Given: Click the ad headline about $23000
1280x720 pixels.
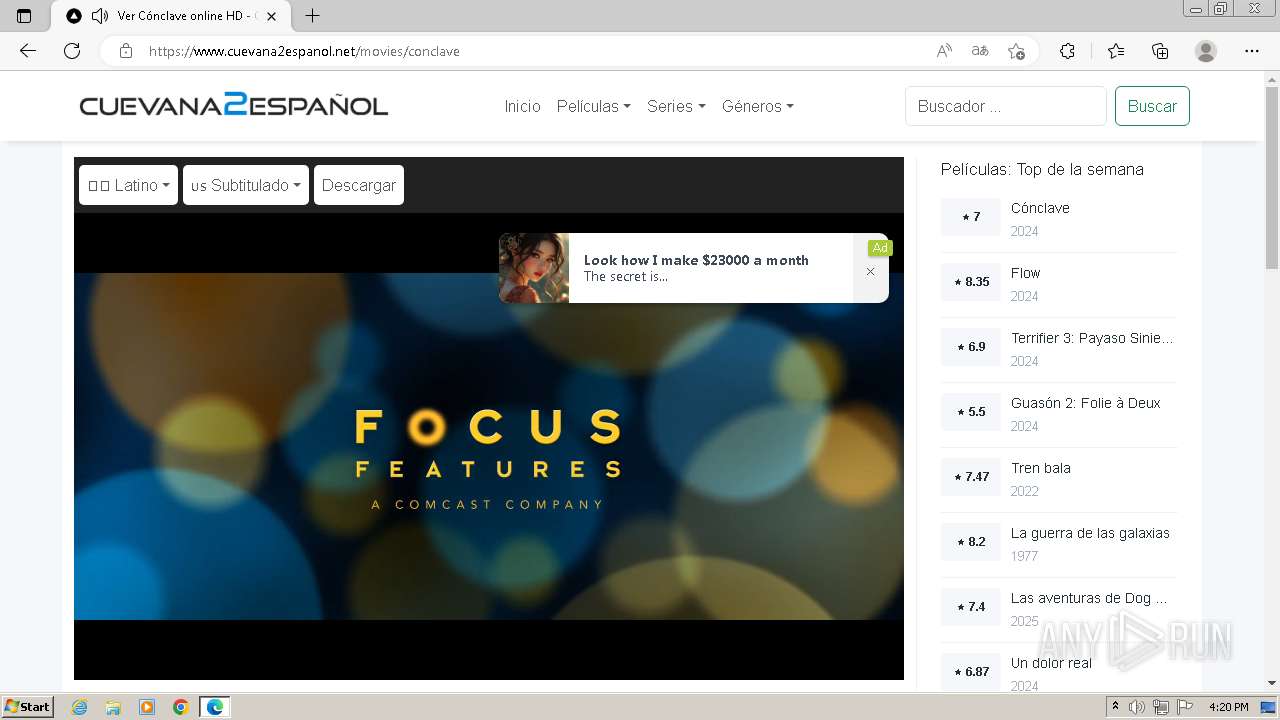Looking at the screenshot, I should click(696, 260).
